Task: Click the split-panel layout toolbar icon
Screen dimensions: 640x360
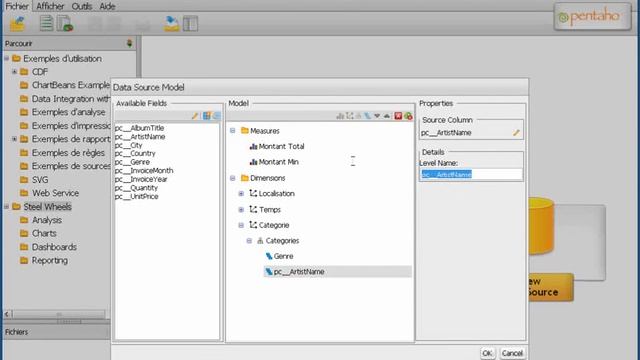Action: (190, 24)
